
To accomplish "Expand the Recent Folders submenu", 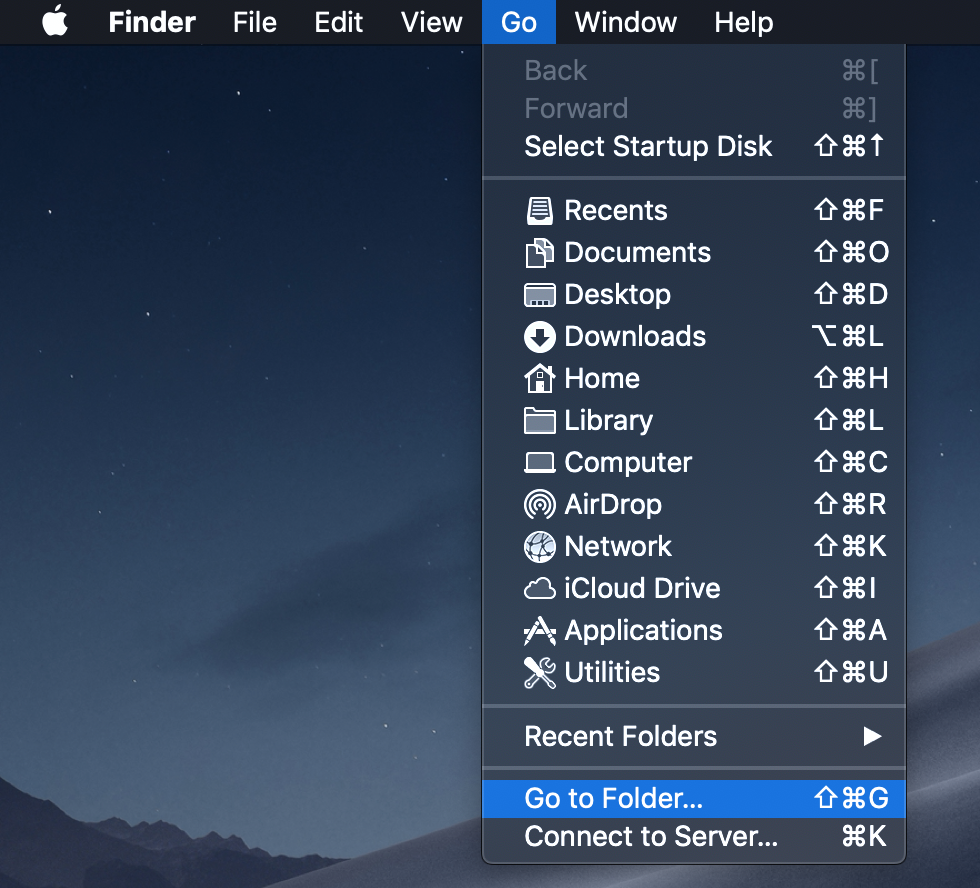I will pyautogui.click(x=620, y=737).
